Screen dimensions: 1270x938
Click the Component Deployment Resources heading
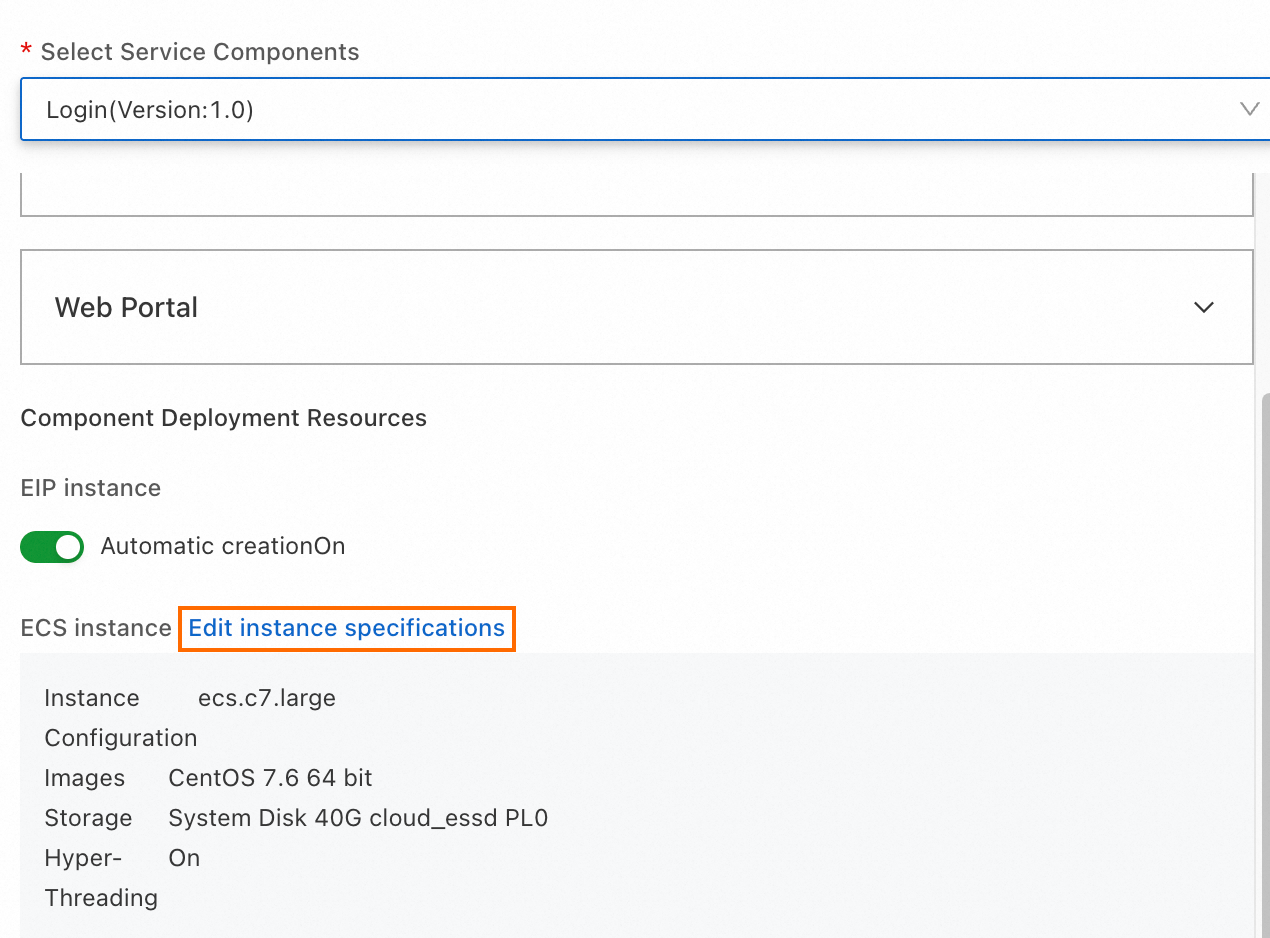(x=224, y=418)
